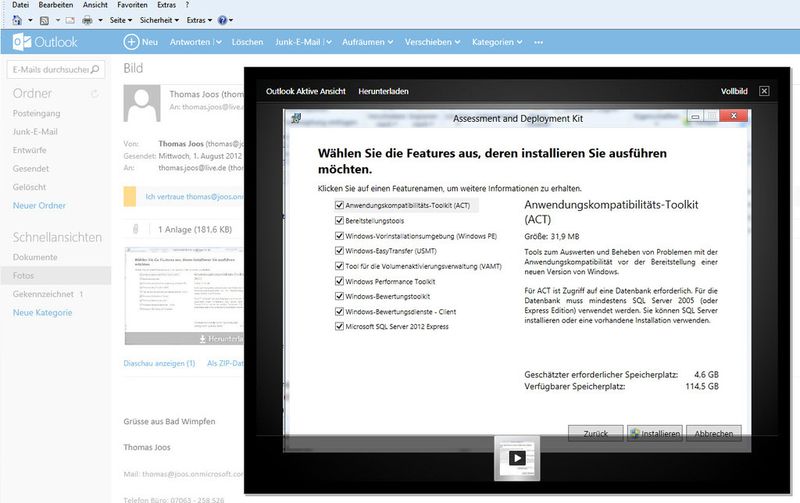
Task: Expand the Kategorien dropdown
Action: pos(519,42)
